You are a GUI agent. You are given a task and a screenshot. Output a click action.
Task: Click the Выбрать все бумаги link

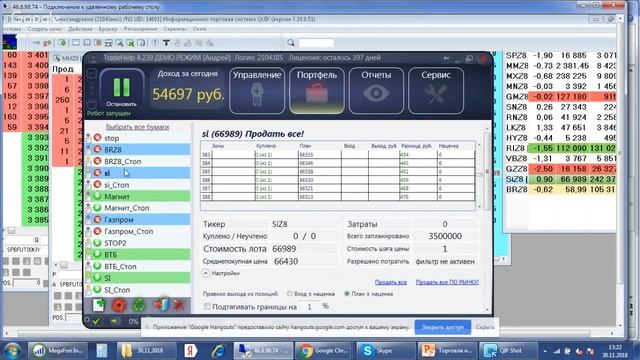(x=137, y=127)
